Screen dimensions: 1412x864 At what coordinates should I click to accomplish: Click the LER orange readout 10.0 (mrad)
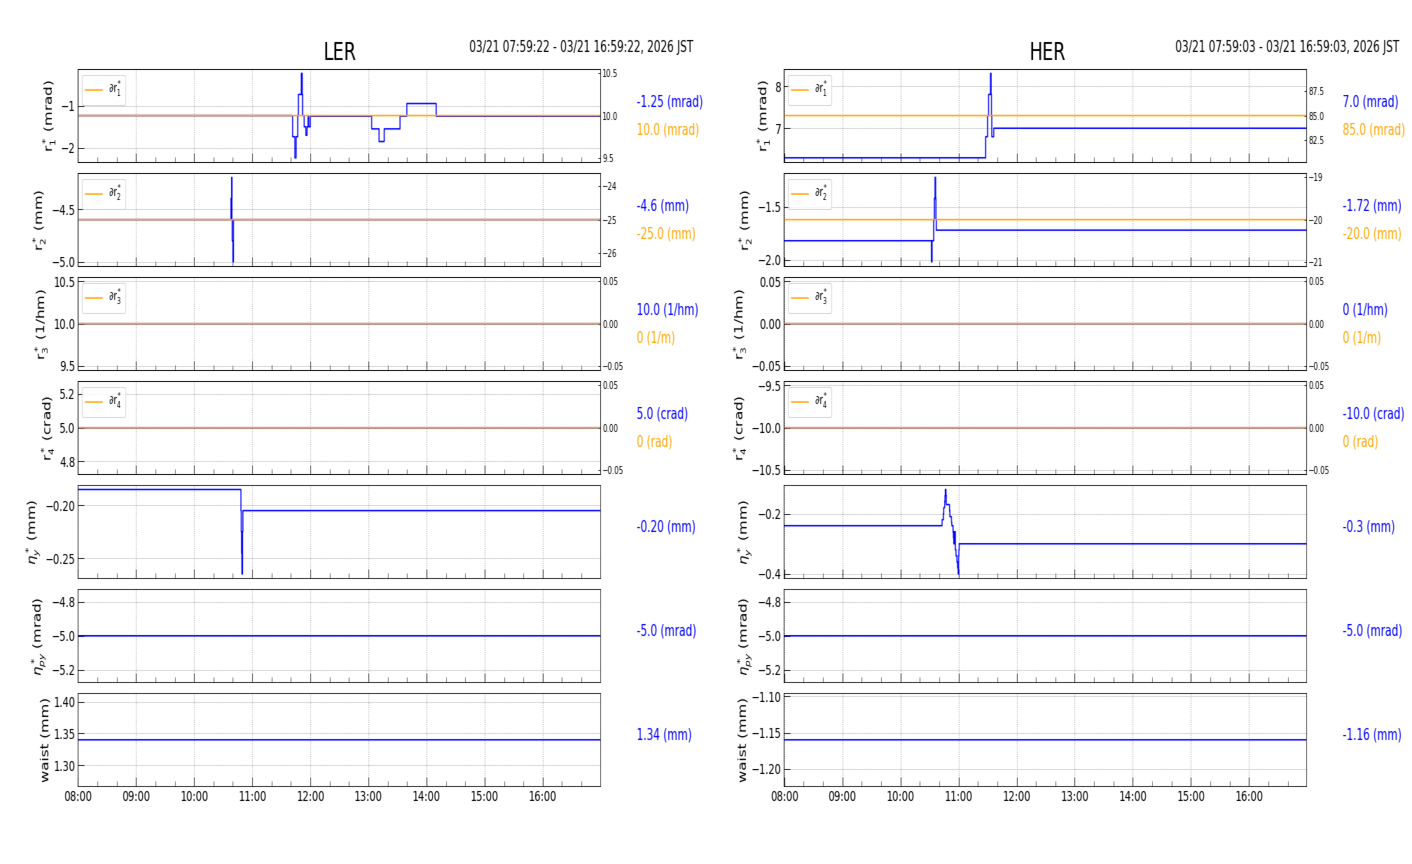(x=668, y=130)
